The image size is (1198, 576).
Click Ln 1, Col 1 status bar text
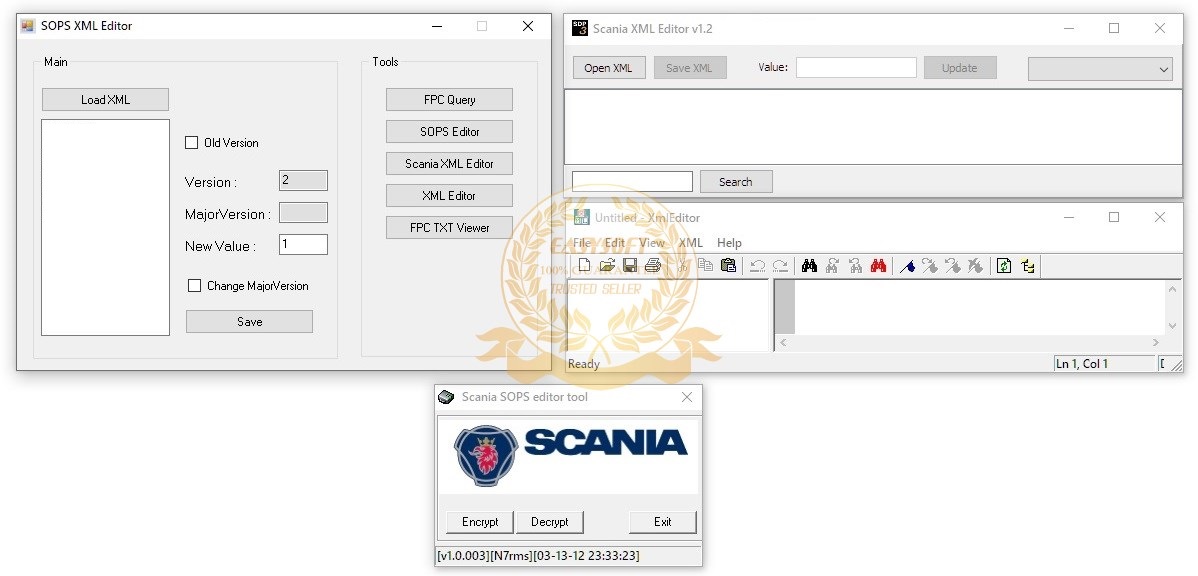coord(1081,364)
